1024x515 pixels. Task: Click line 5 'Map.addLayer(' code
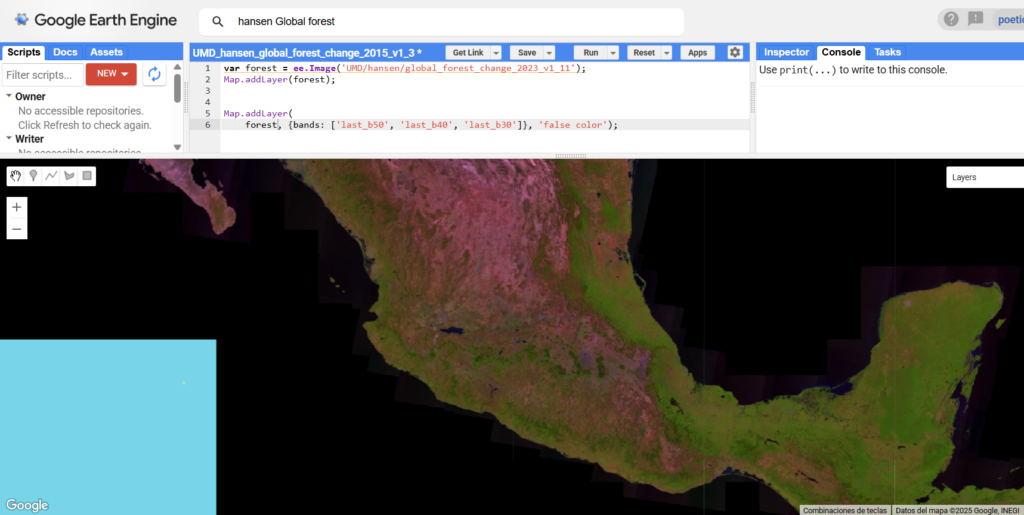259,114
